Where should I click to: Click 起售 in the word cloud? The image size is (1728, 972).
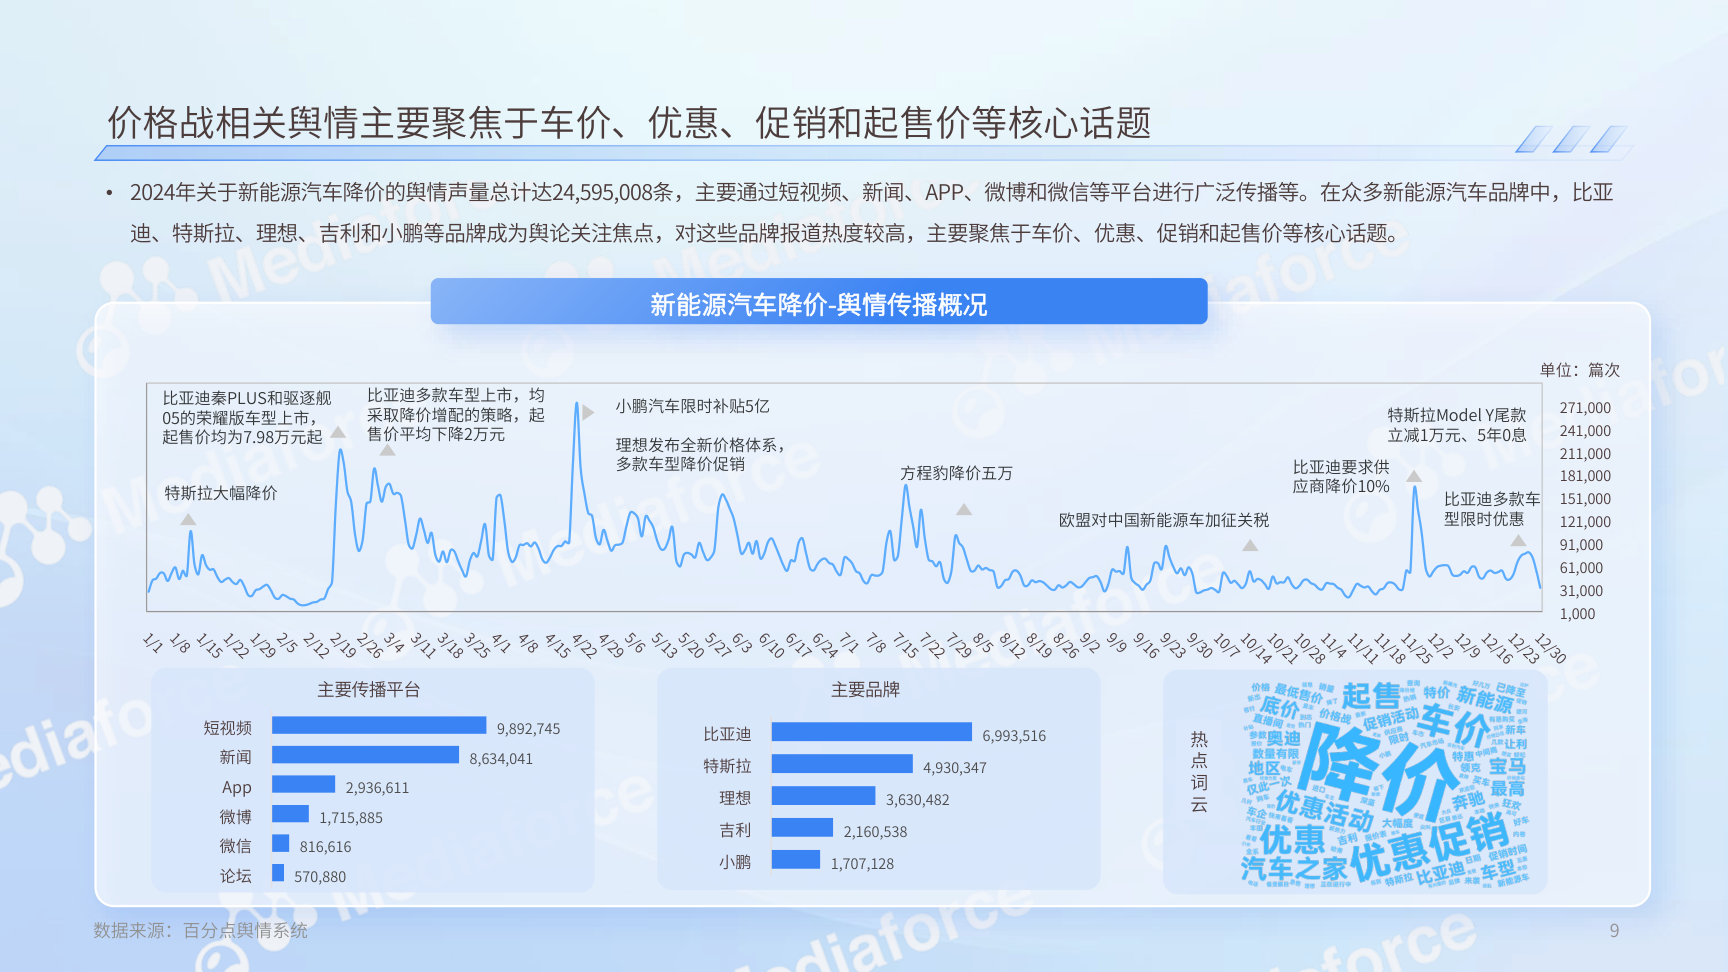tap(1371, 695)
